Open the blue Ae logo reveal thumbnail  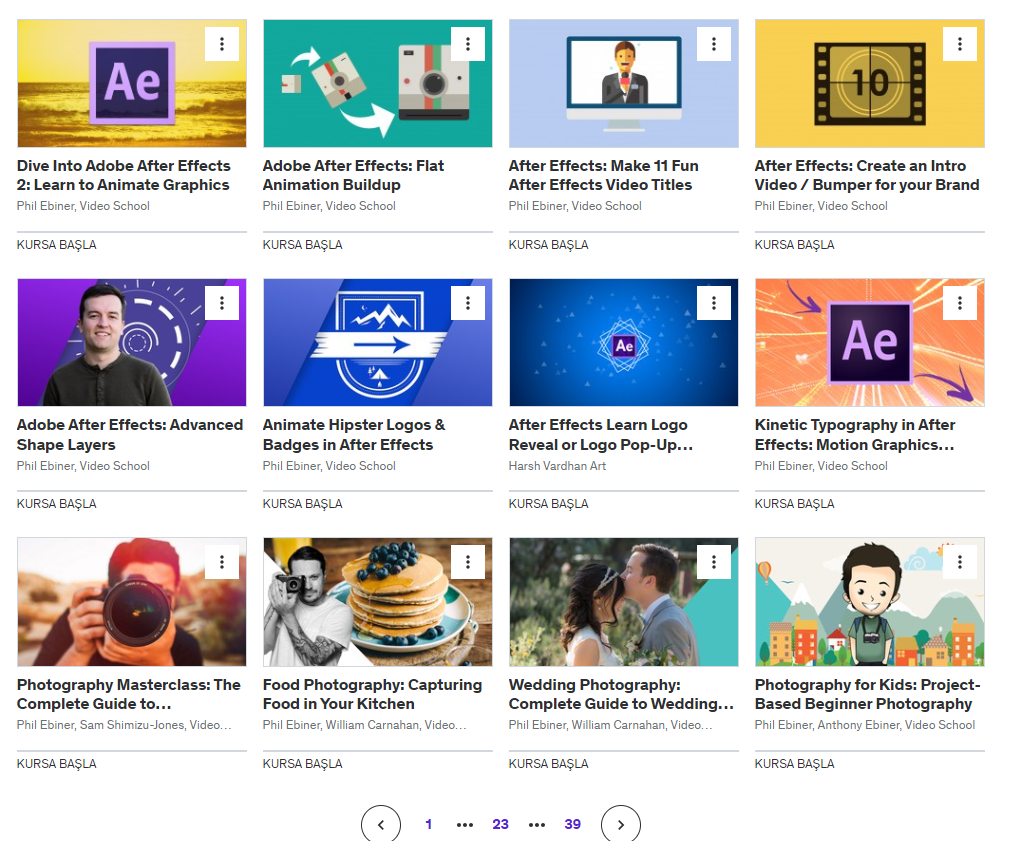click(624, 342)
